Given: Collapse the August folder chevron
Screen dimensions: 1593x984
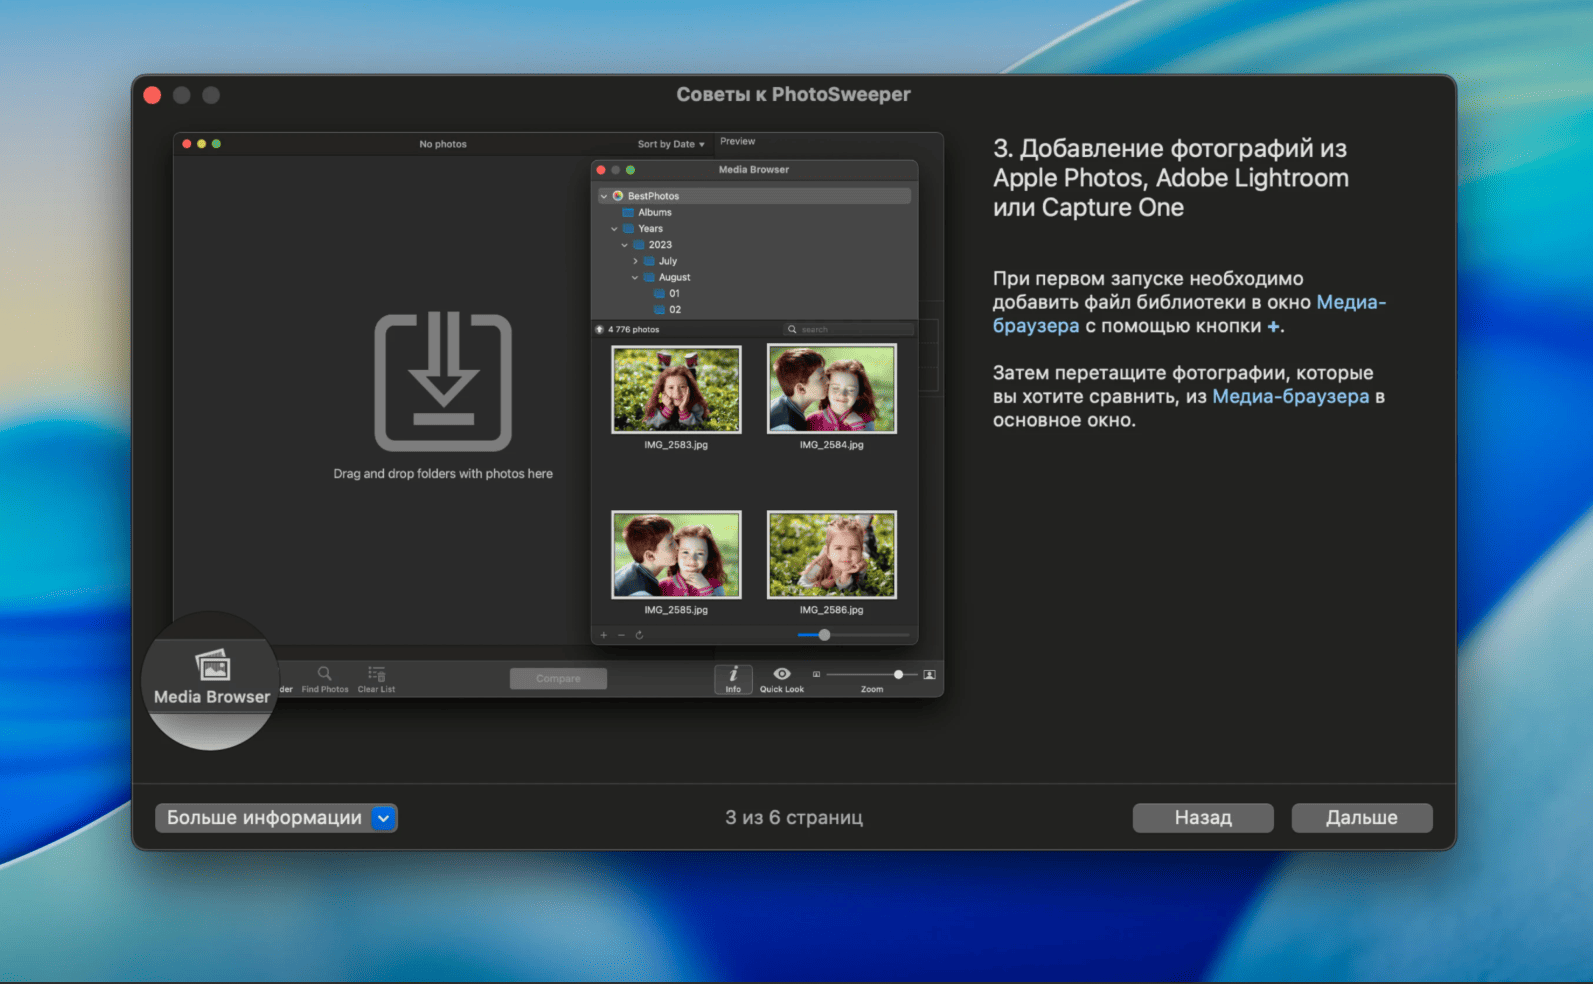Looking at the screenshot, I should [635, 277].
